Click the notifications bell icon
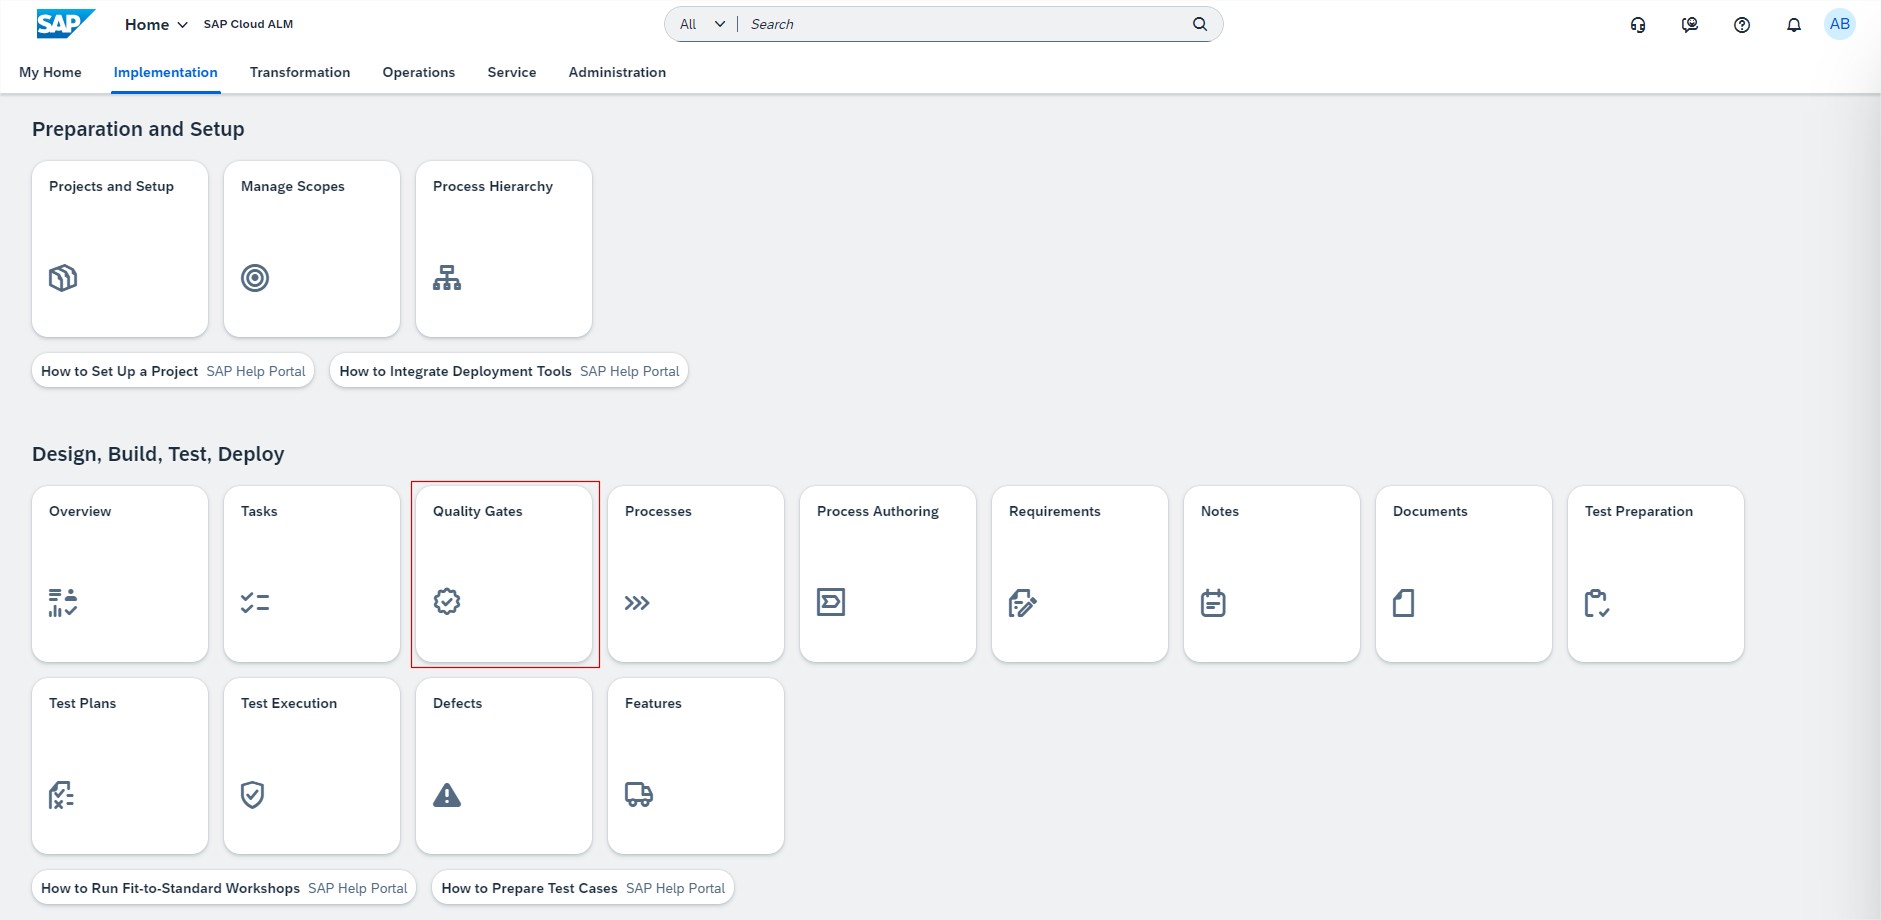1881x920 pixels. click(x=1793, y=25)
